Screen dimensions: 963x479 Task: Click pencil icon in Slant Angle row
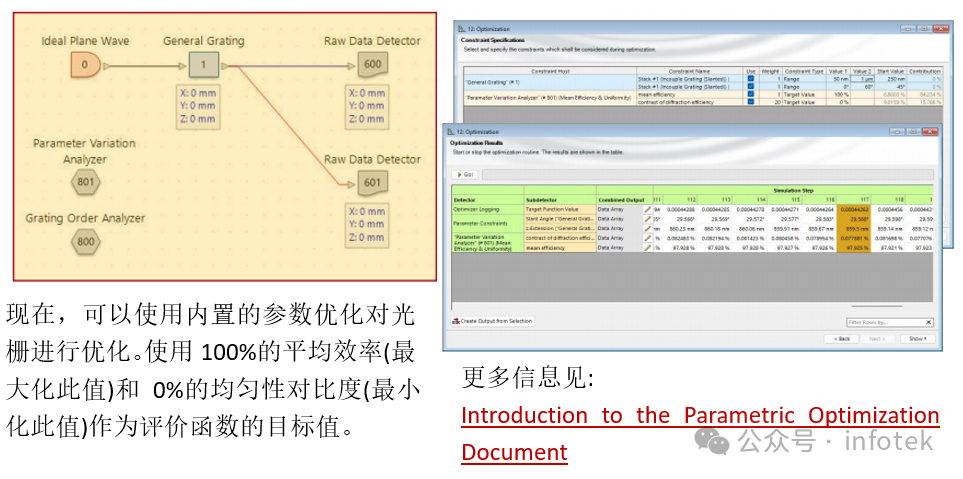click(x=647, y=219)
